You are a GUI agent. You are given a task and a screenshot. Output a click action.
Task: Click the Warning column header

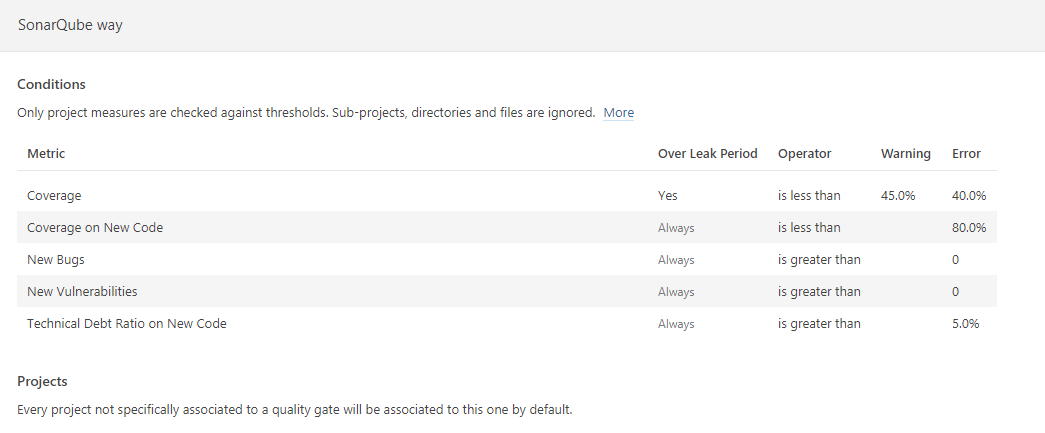coord(905,154)
